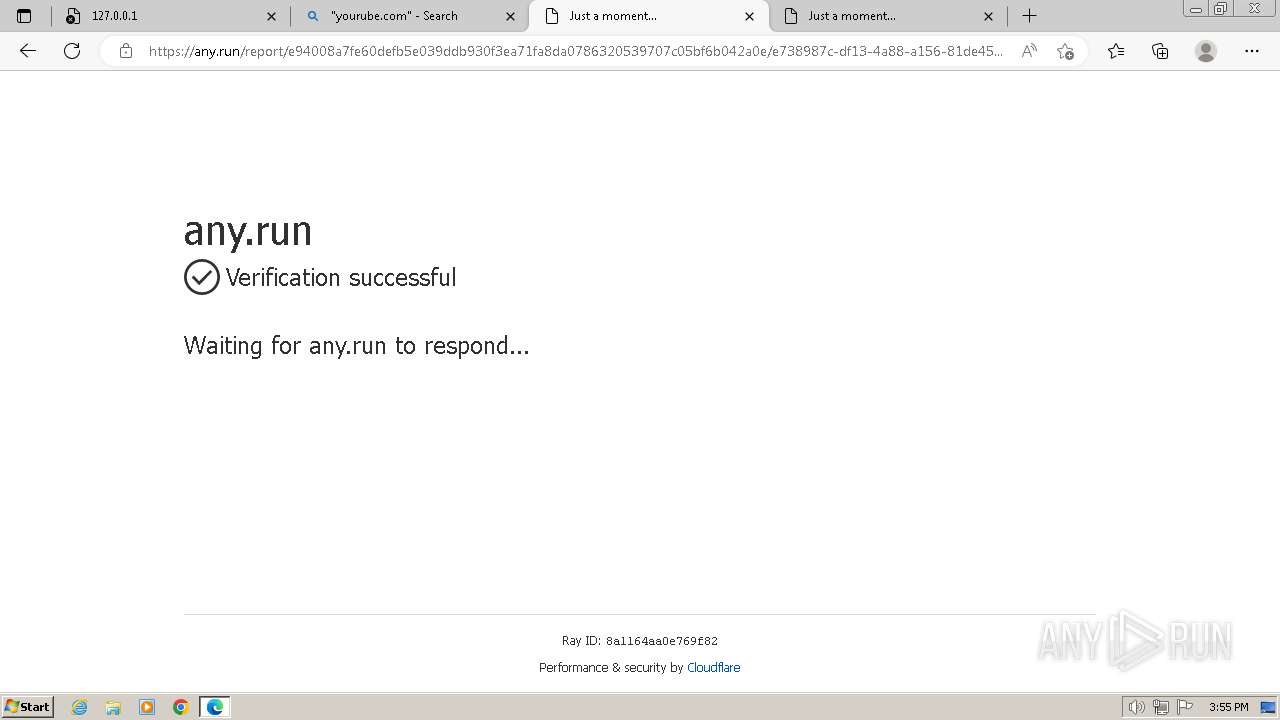This screenshot has height=720, width=1280.
Task: Launch Internet Explorer from taskbar
Action: point(80,707)
